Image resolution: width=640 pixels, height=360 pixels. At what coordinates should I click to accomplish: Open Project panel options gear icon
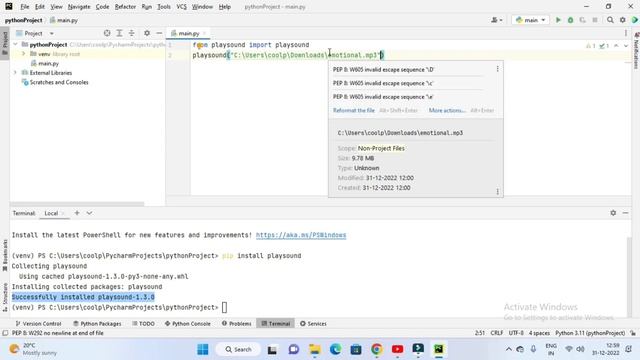coord(147,33)
